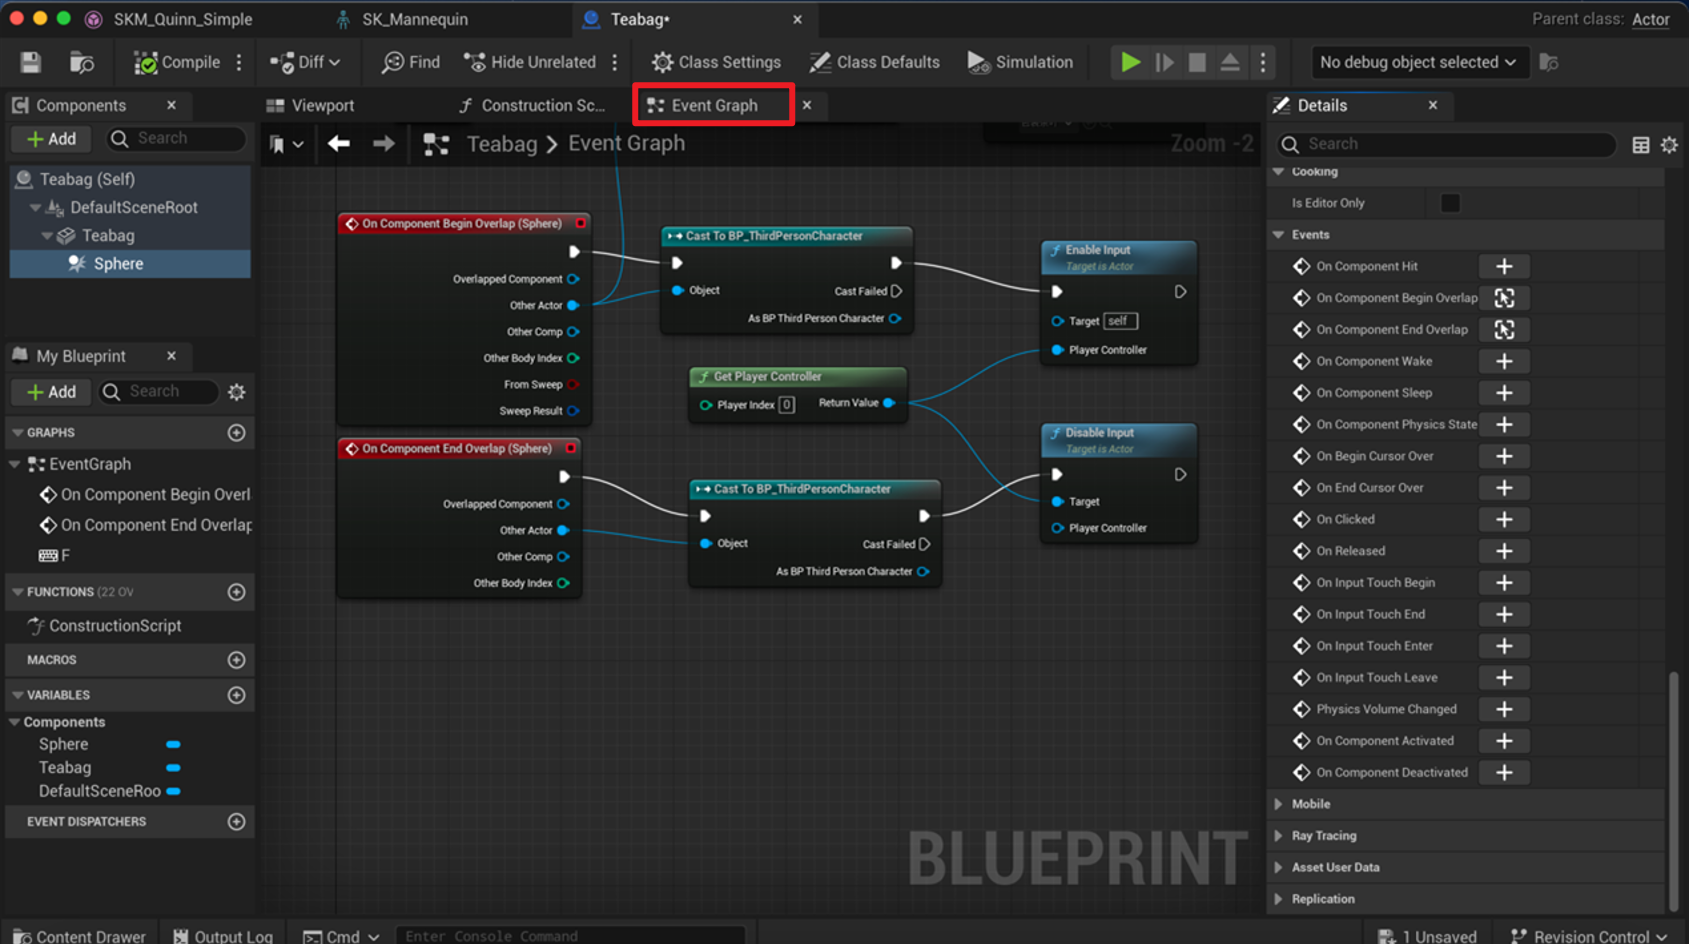The width and height of the screenshot is (1689, 944).
Task: Open Class Defaults
Action: point(874,62)
